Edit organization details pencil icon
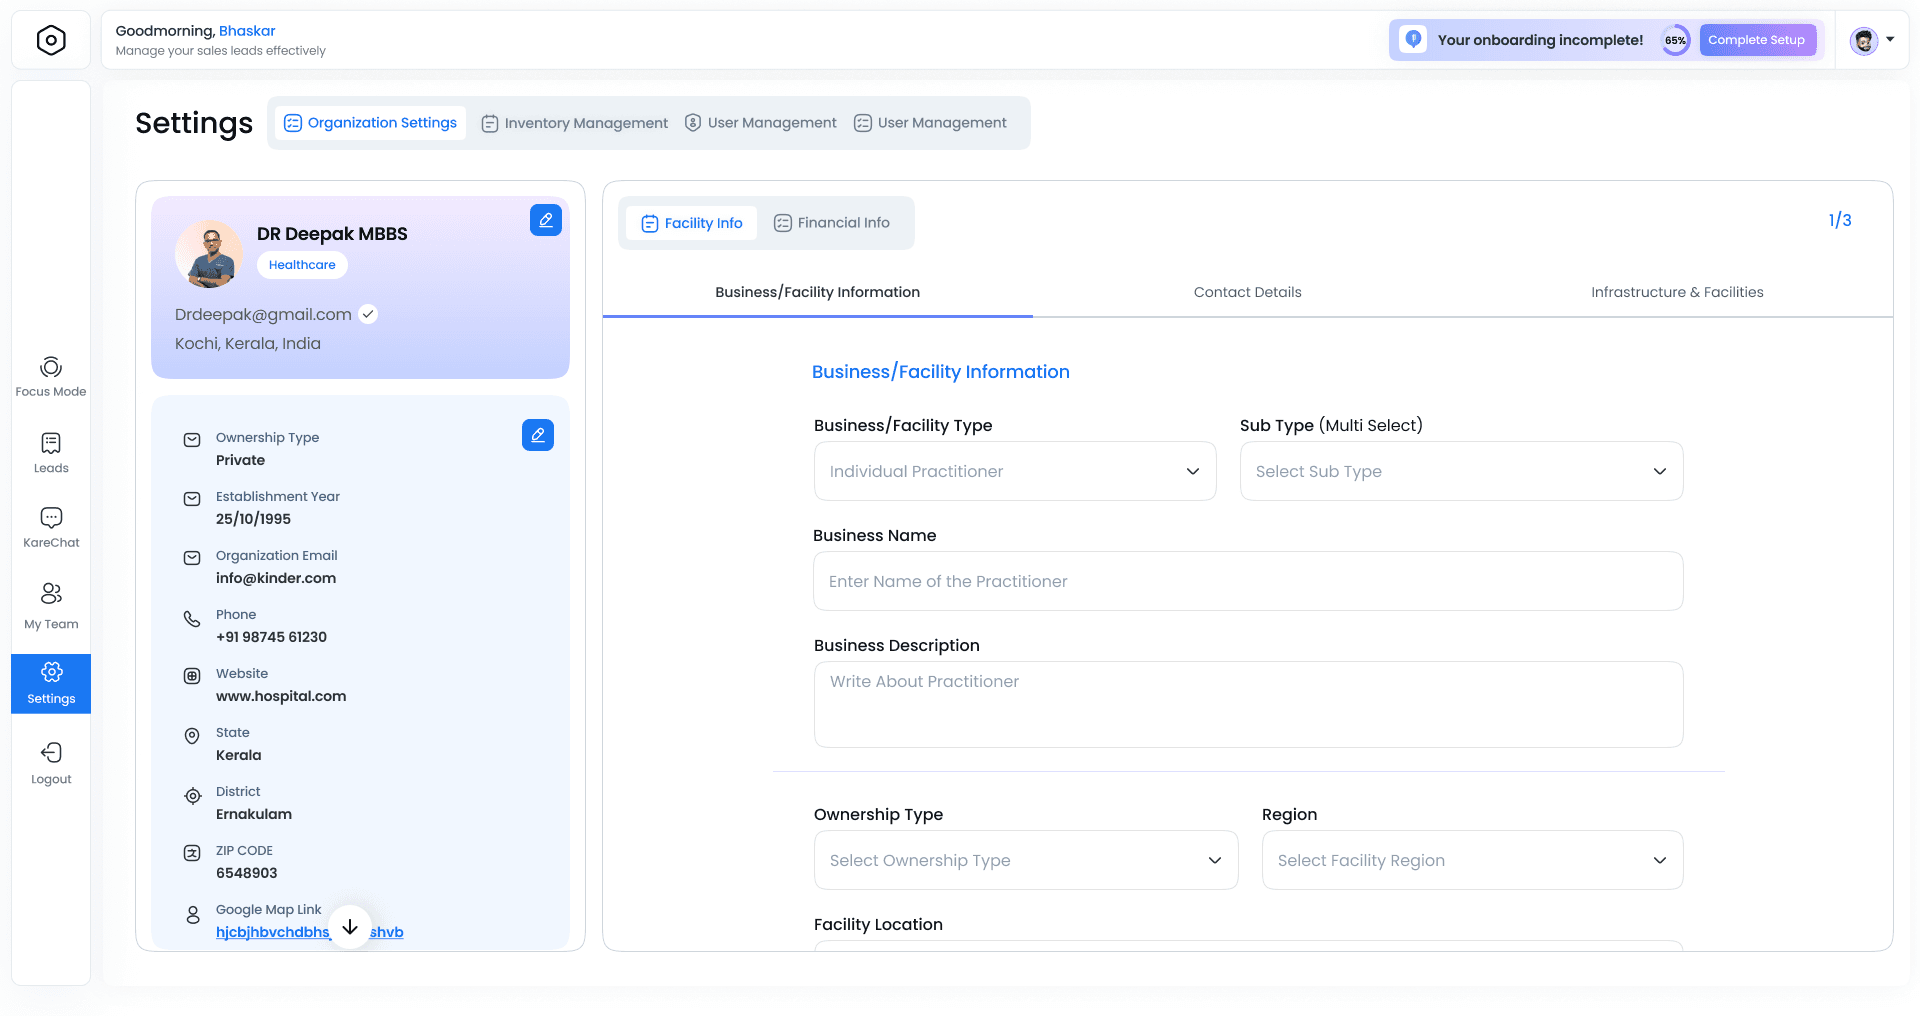The width and height of the screenshot is (1920, 1016). tap(538, 435)
